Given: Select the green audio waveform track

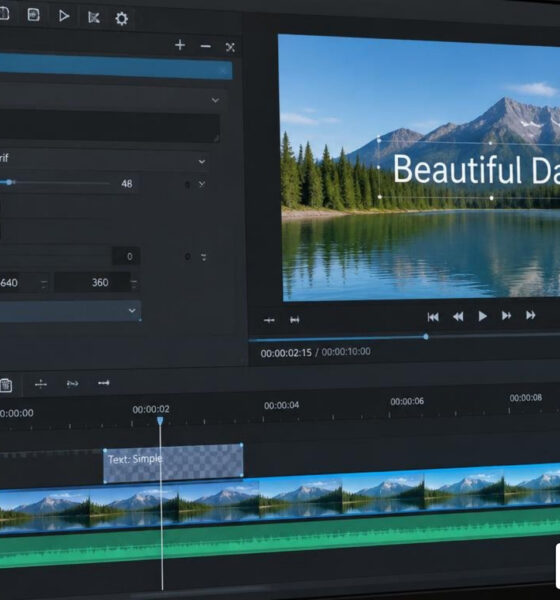Looking at the screenshot, I should (x=280, y=540).
